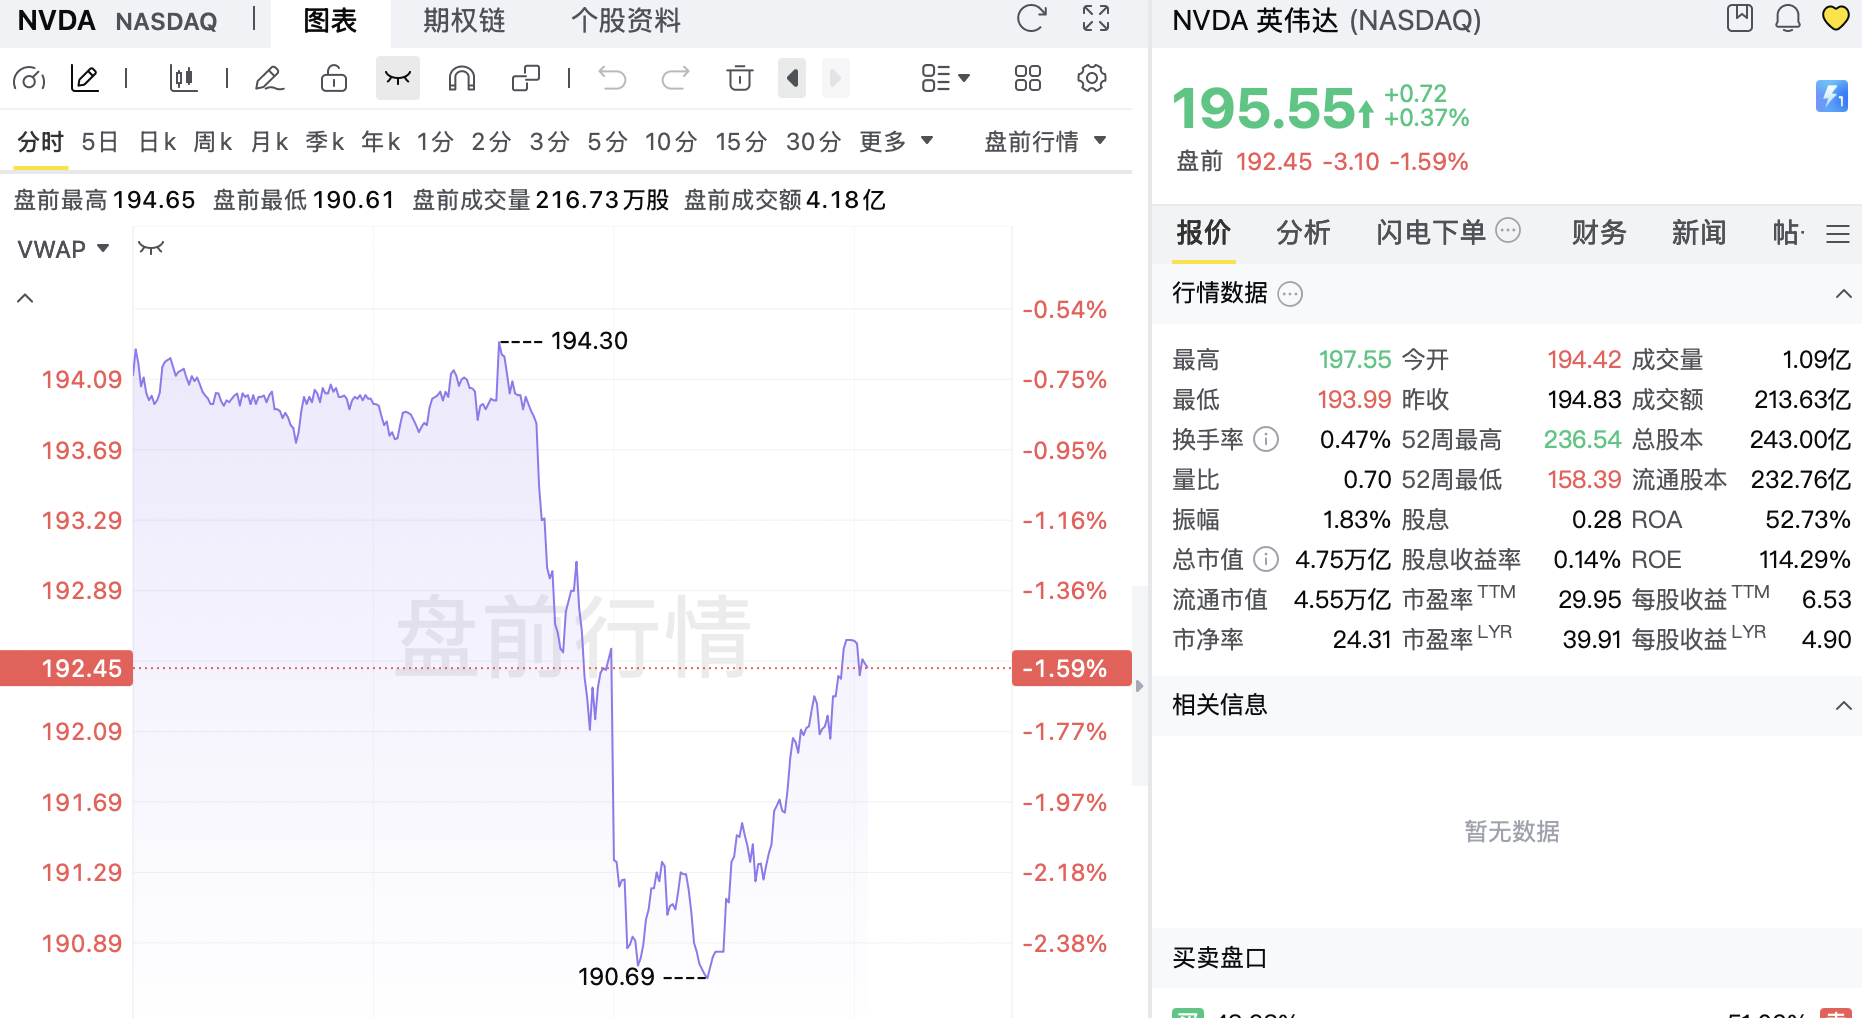Select the 周k timeframe
The image size is (1862, 1018).
[213, 142]
